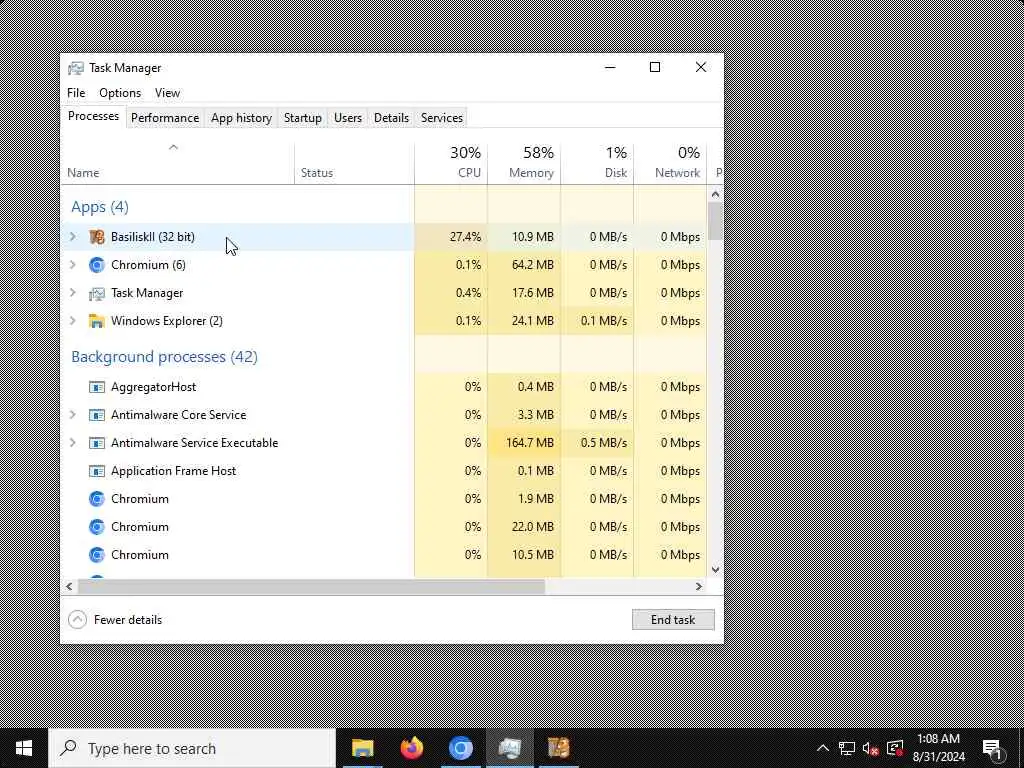Open the notification center icon

(x=992, y=748)
